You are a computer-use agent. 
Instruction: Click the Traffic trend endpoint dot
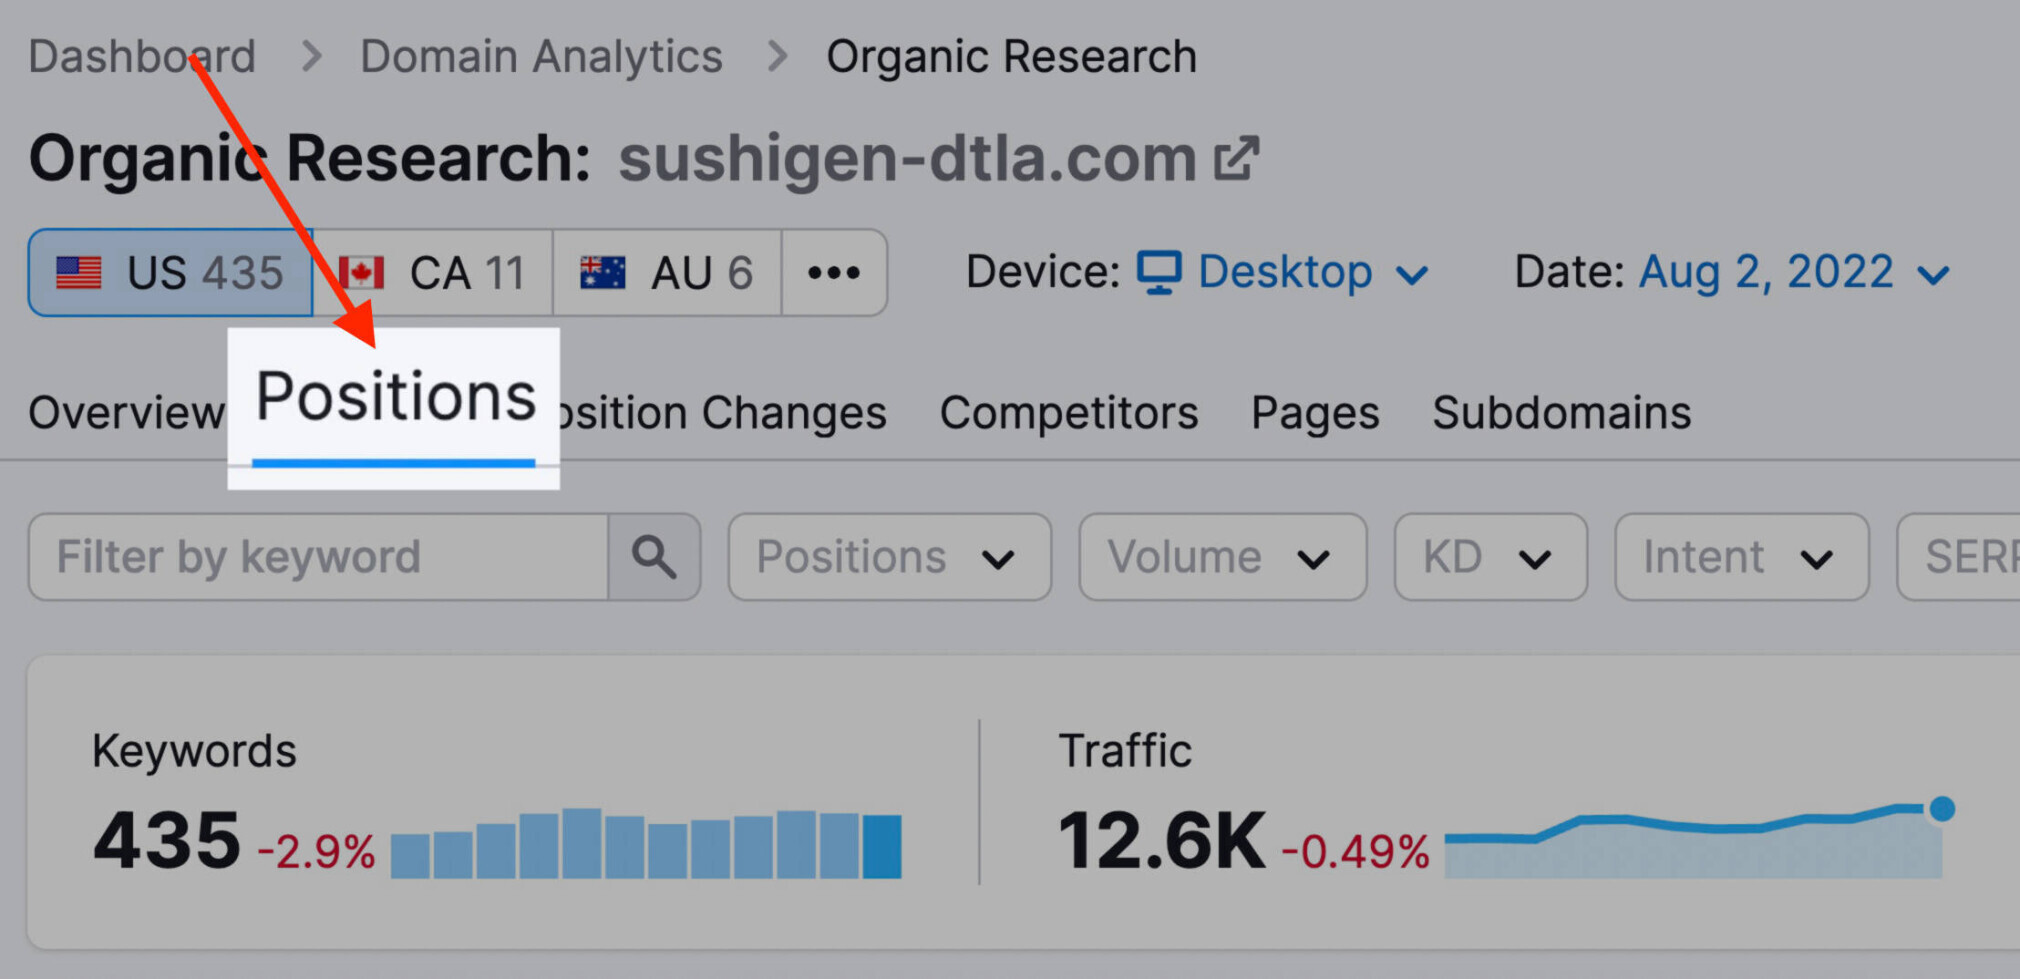[x=1942, y=808]
